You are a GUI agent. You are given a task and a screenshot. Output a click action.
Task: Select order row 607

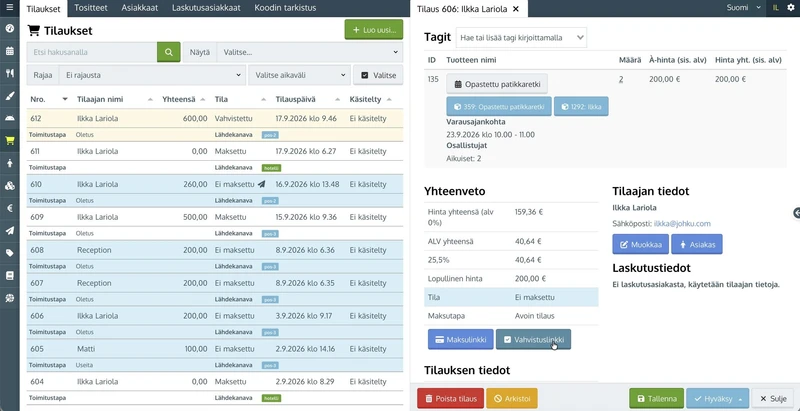[215, 283]
